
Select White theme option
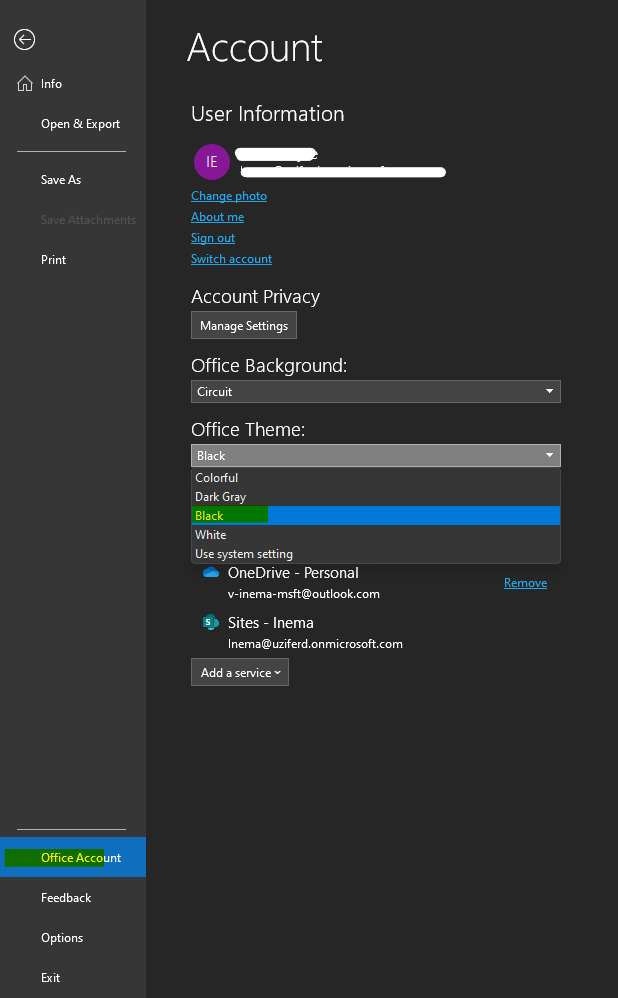point(376,535)
